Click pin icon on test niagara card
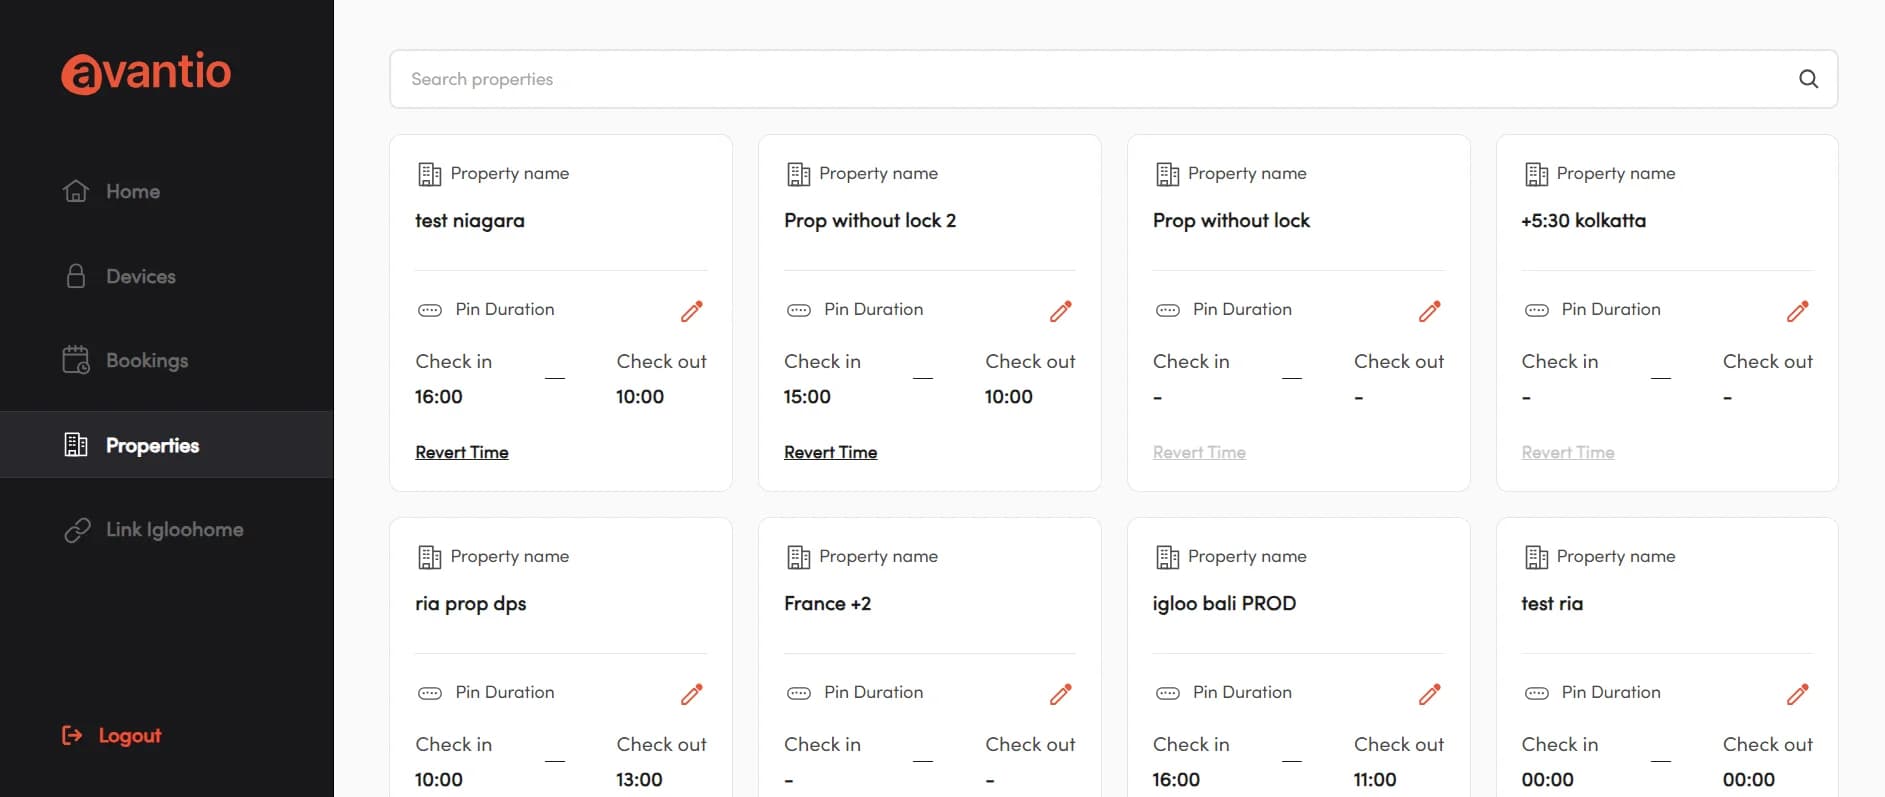This screenshot has width=1885, height=797. tap(430, 310)
